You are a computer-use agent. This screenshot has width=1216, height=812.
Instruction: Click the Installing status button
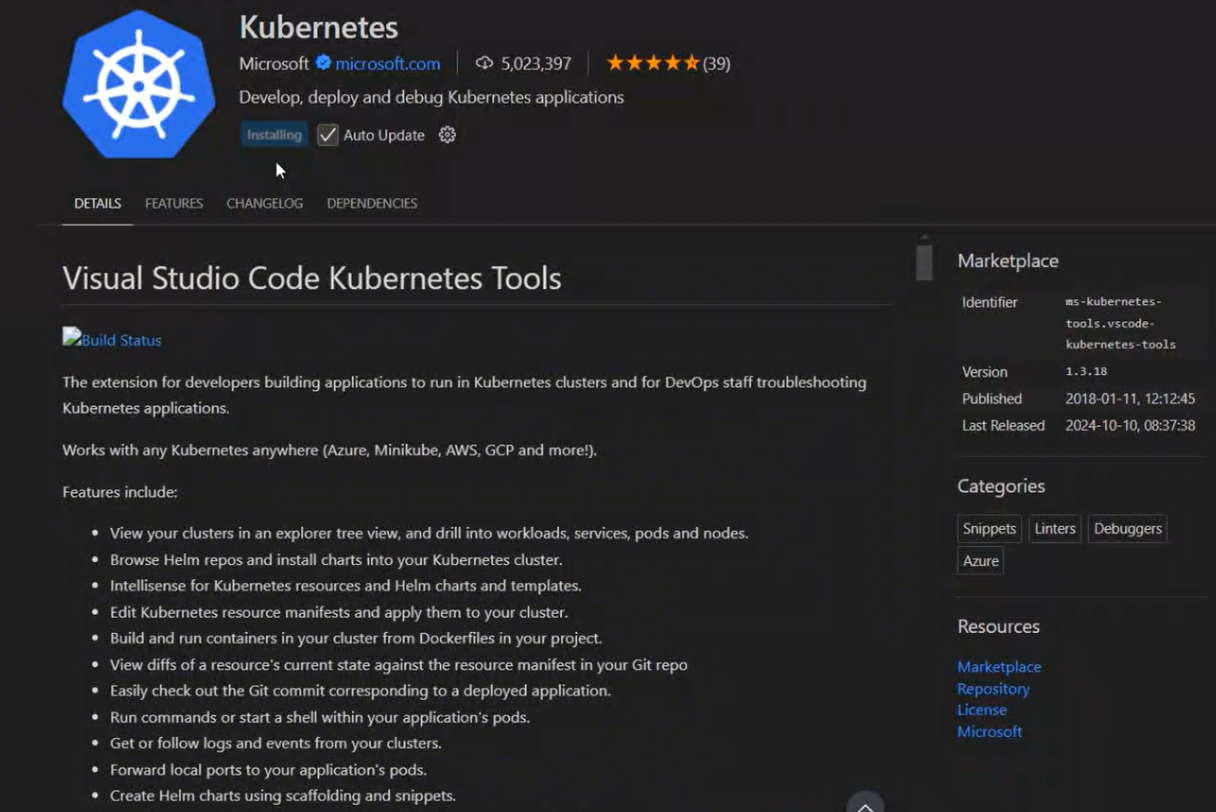pos(274,135)
